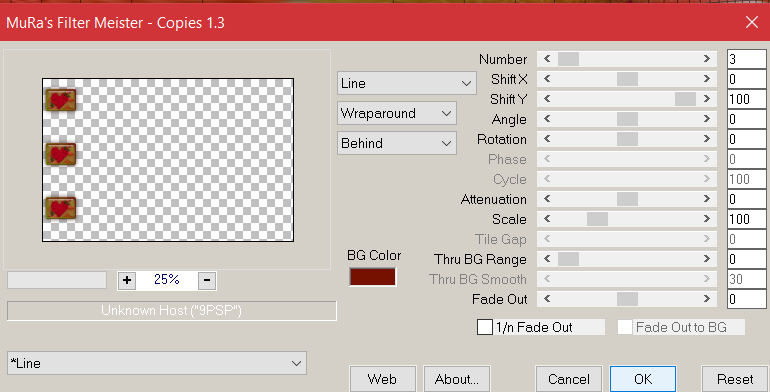The width and height of the screenshot is (770, 392).
Task: Open the About... dialog
Action: tap(457, 379)
